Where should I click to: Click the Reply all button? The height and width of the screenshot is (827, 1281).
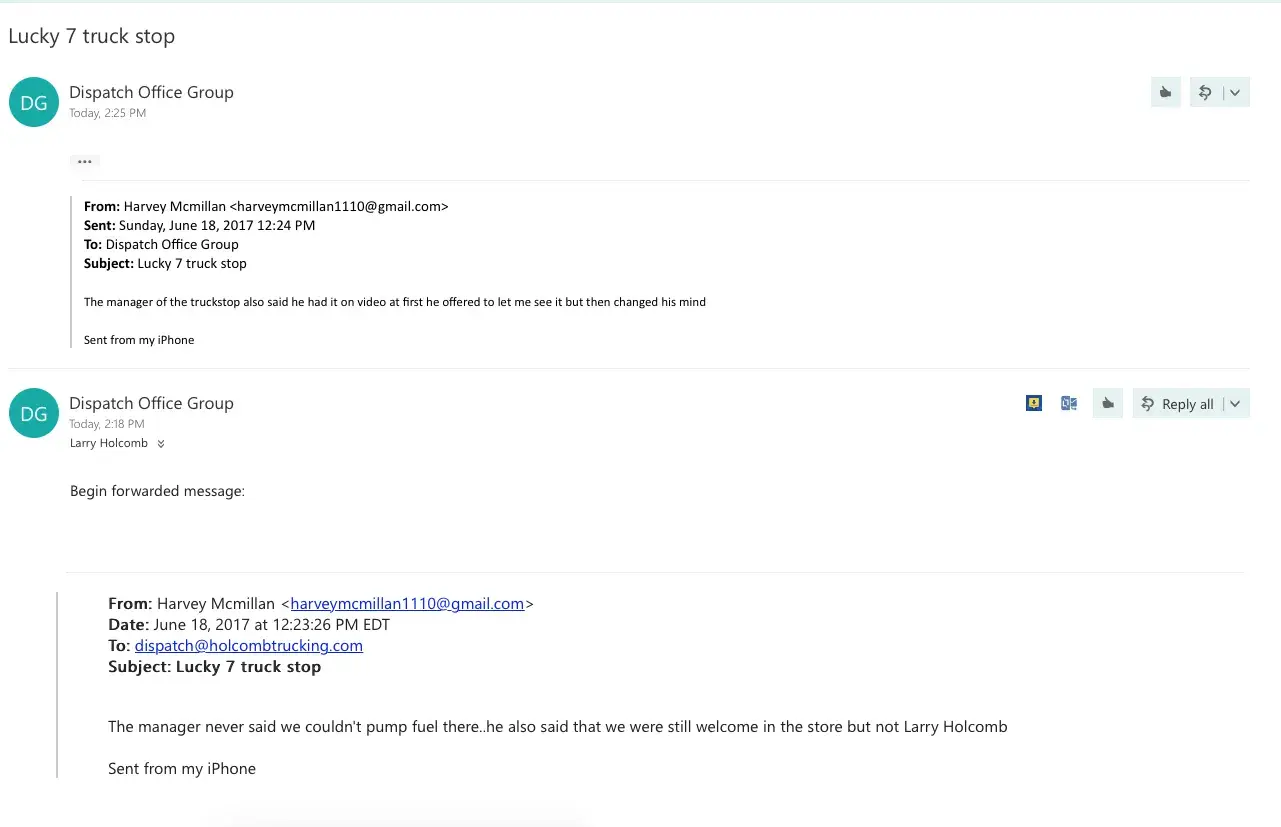point(1178,404)
